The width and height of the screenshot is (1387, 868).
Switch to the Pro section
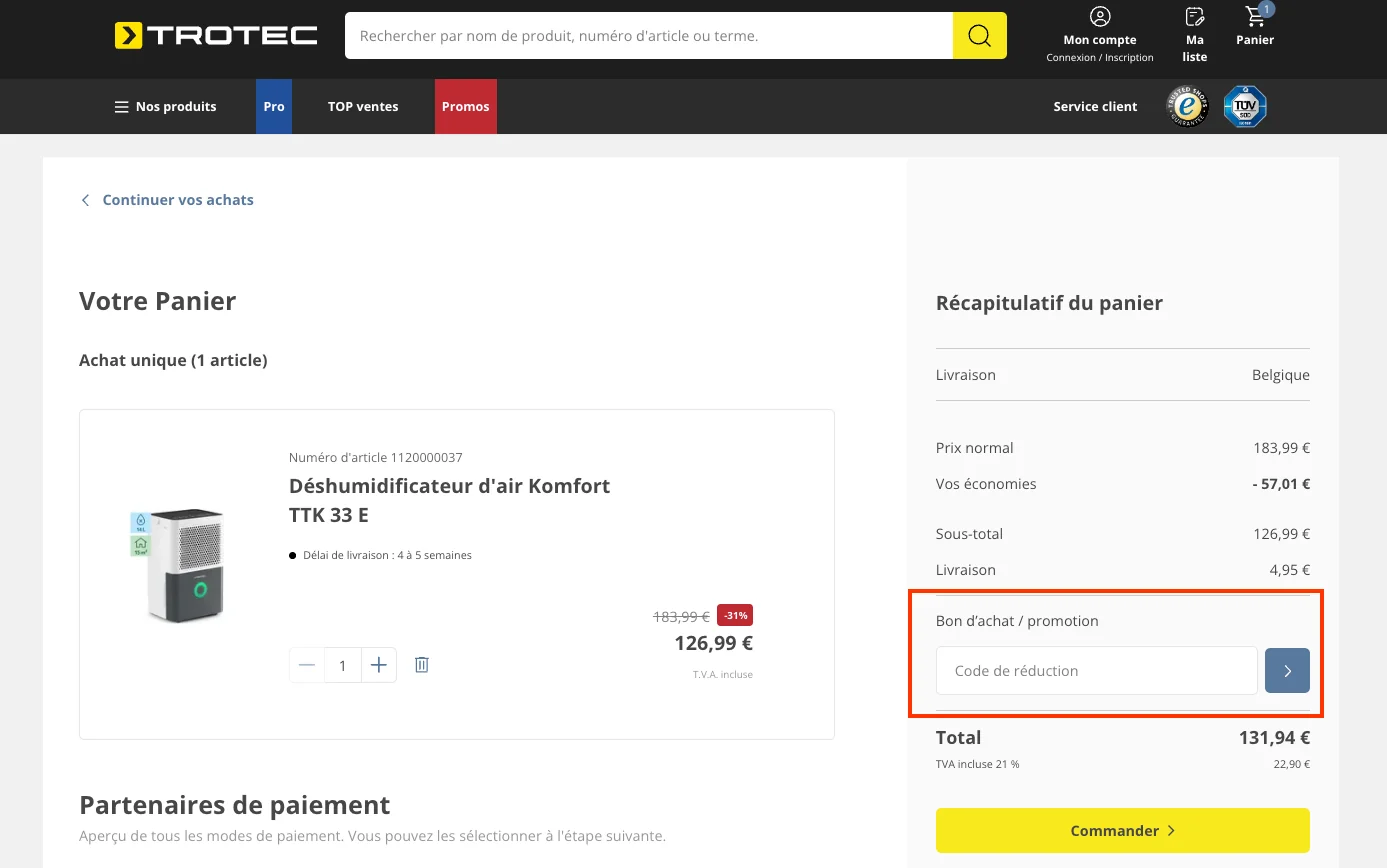pos(273,106)
